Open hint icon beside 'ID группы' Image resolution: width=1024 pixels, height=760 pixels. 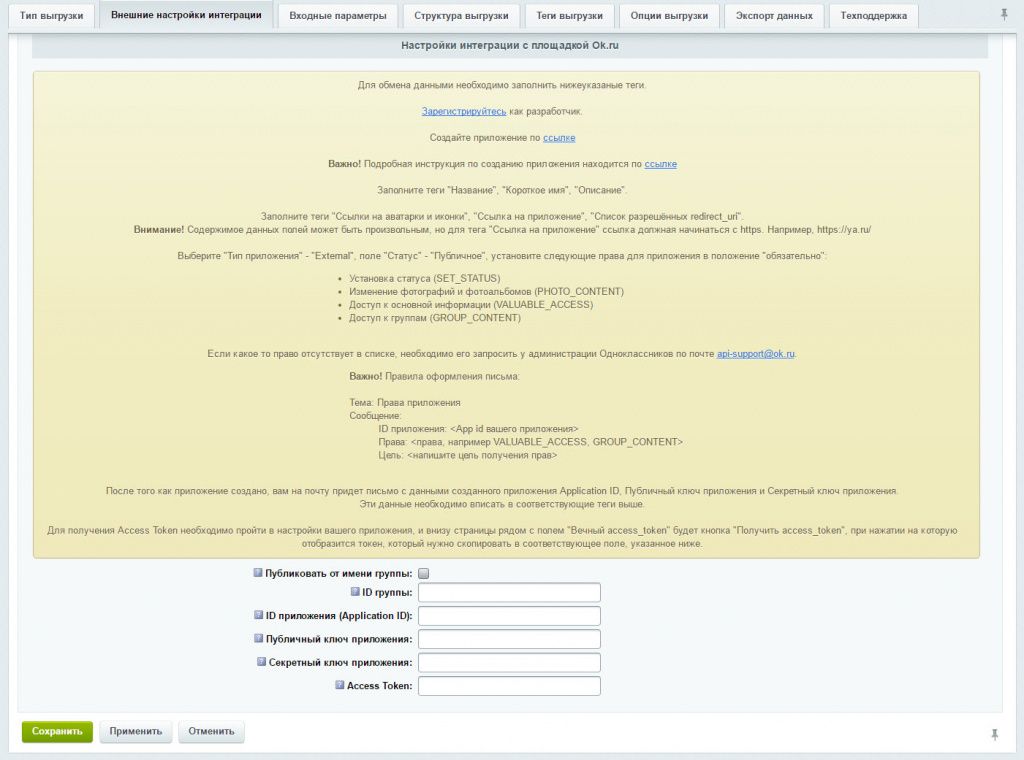click(355, 592)
